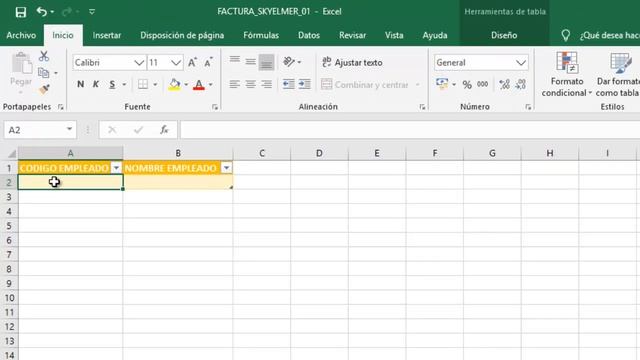Apply accounting number format icon
This screenshot has height=360, width=640.
pos(442,84)
